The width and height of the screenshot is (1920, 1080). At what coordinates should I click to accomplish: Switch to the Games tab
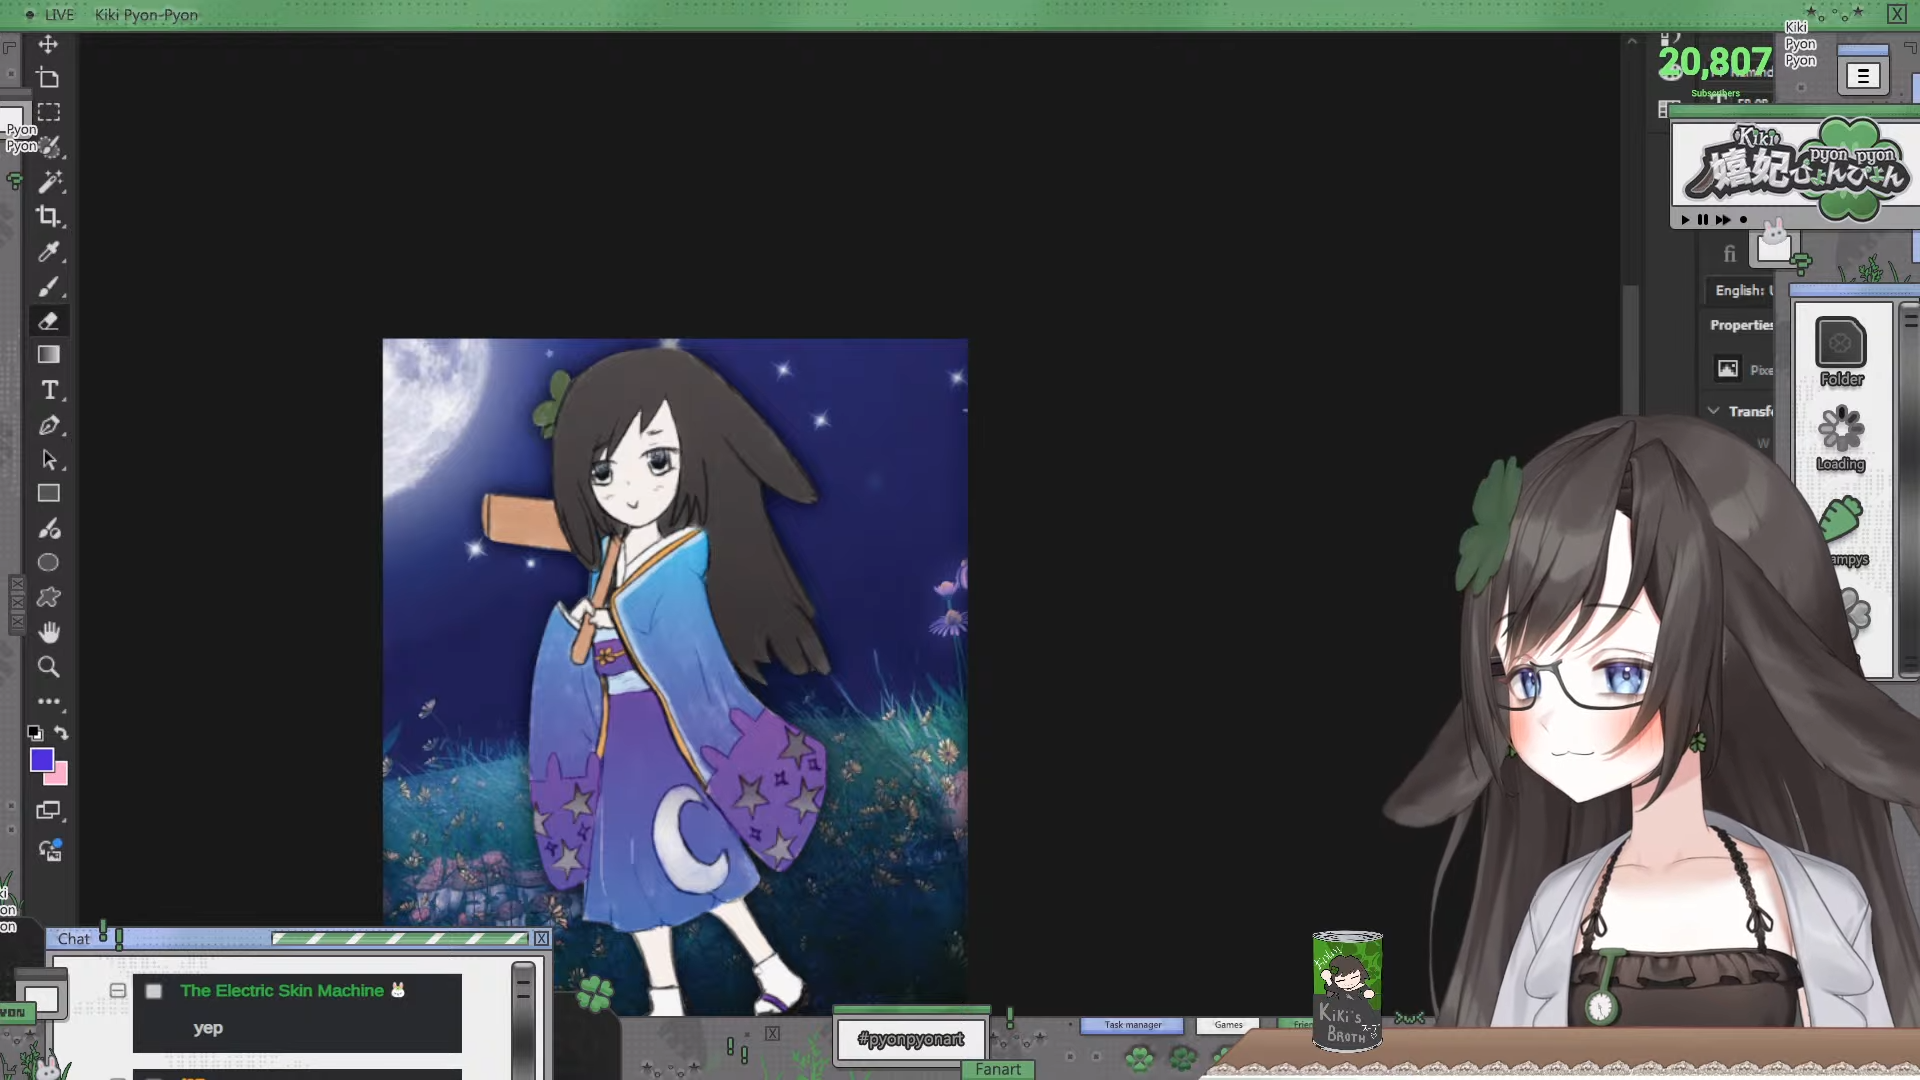pyautogui.click(x=1228, y=1025)
